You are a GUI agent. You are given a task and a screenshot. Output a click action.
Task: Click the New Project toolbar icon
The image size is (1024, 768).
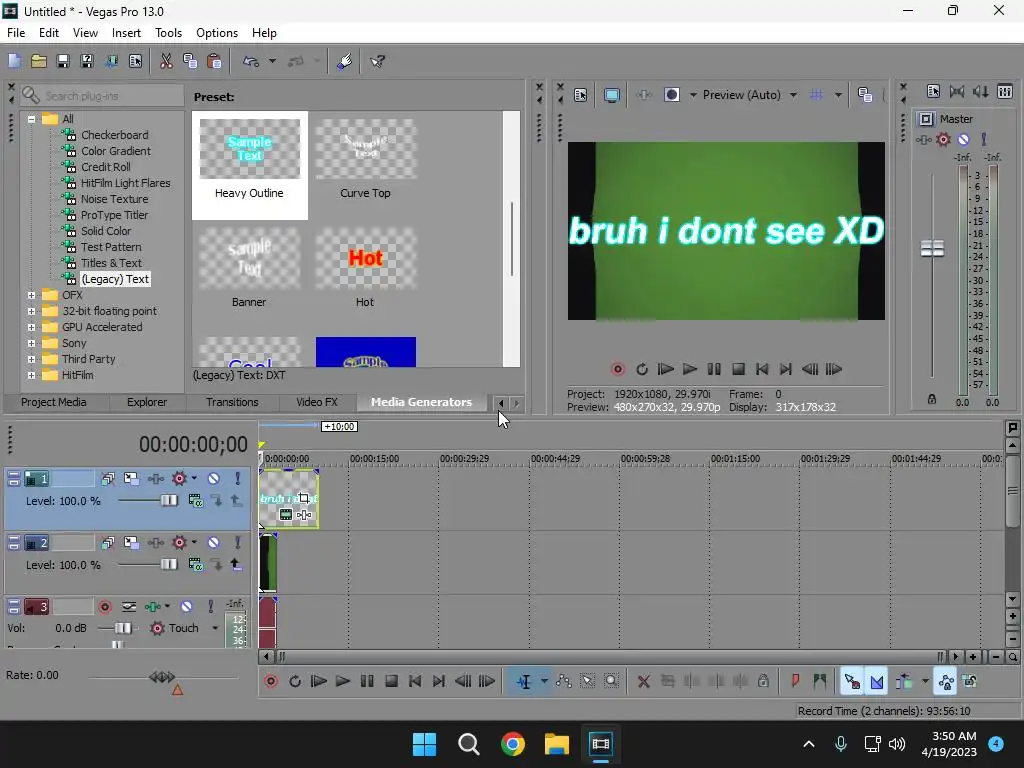pos(14,61)
